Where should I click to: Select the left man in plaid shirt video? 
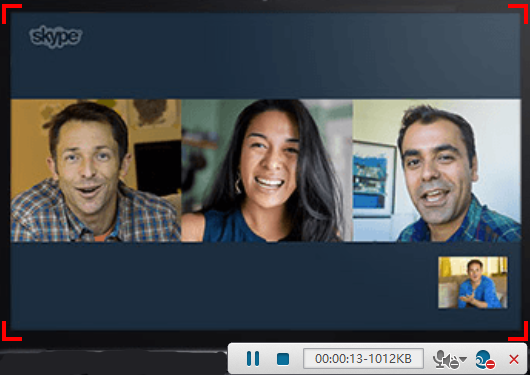click(96, 170)
